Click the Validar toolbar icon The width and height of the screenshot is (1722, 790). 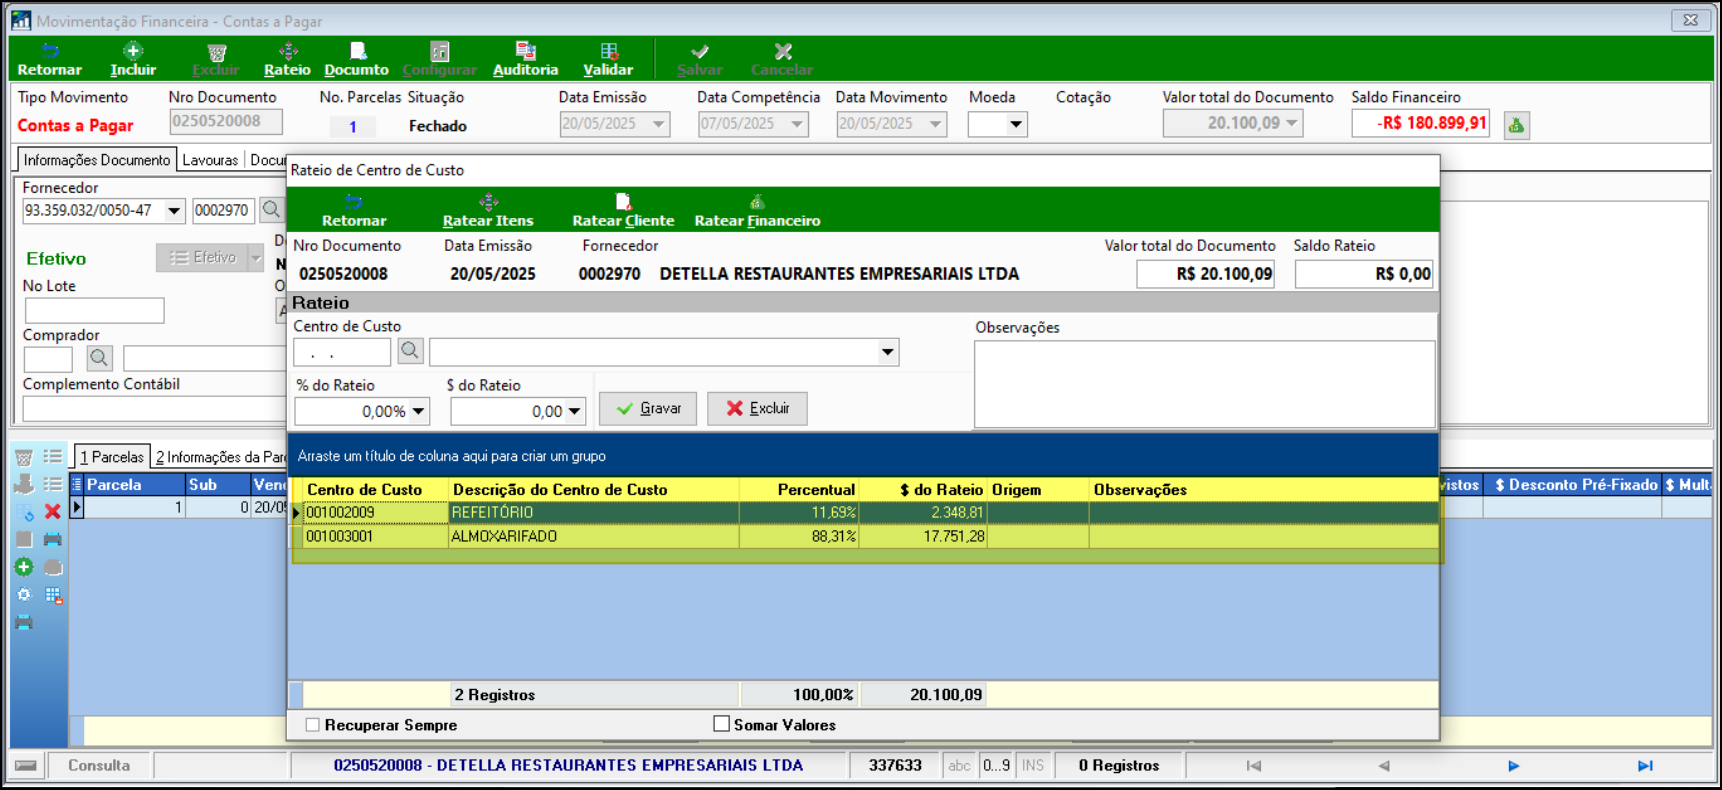pos(608,59)
